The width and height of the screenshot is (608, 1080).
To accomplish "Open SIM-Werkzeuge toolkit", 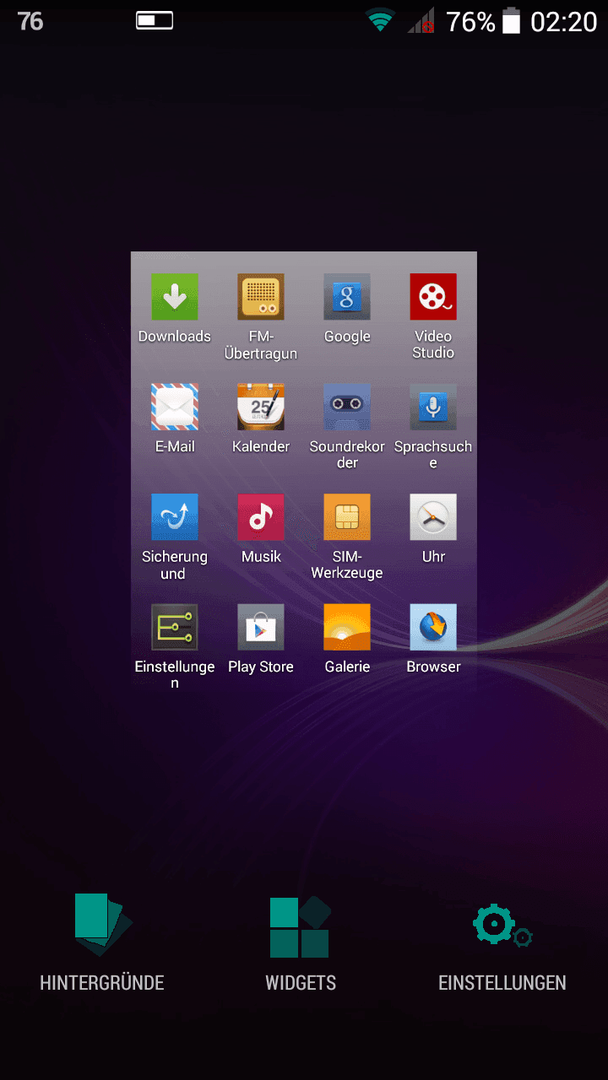I will (x=347, y=517).
